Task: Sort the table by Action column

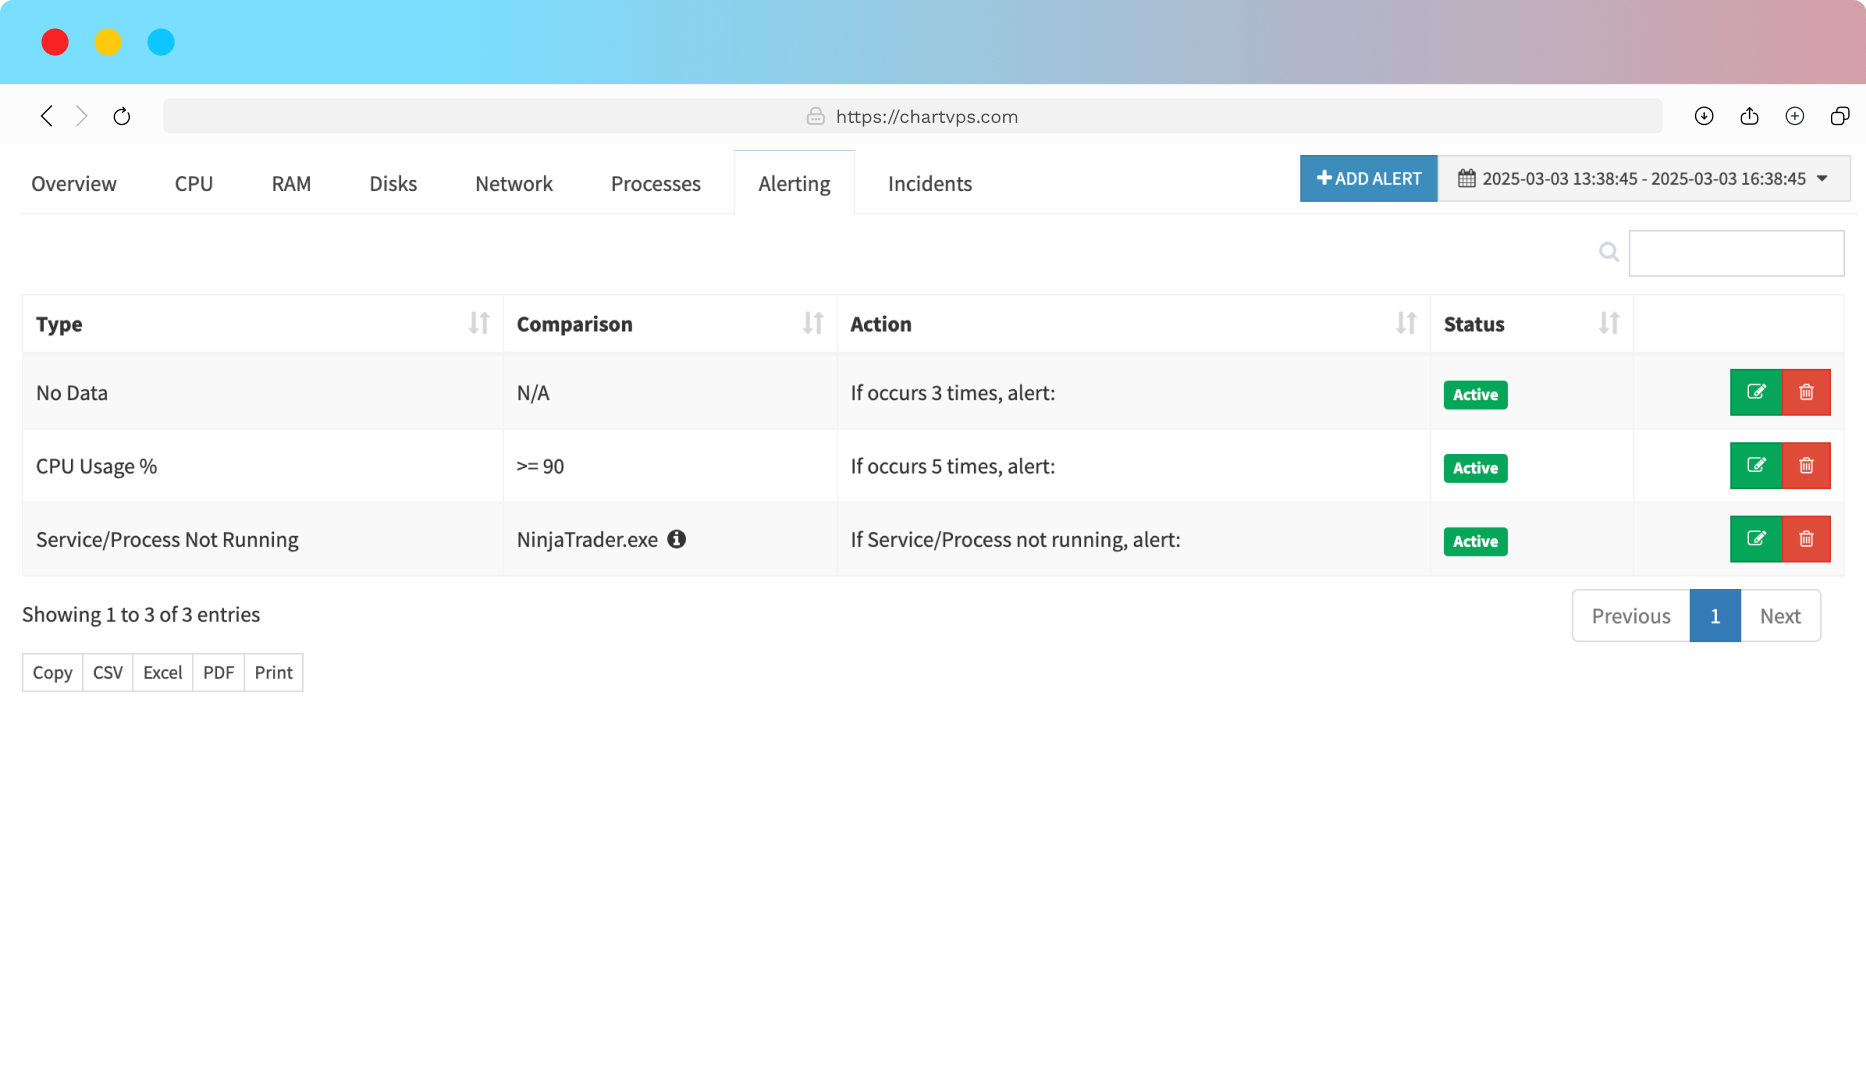Action: tap(1406, 323)
